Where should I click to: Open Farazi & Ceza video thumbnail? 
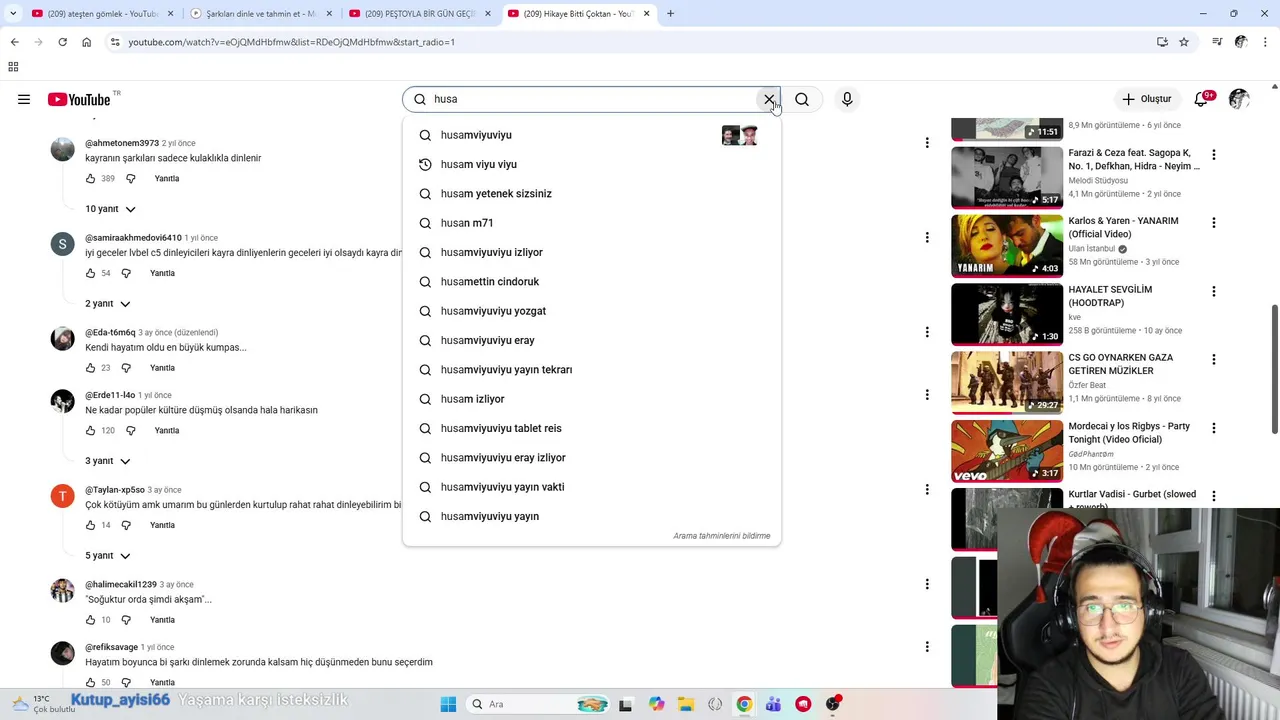point(1007,177)
